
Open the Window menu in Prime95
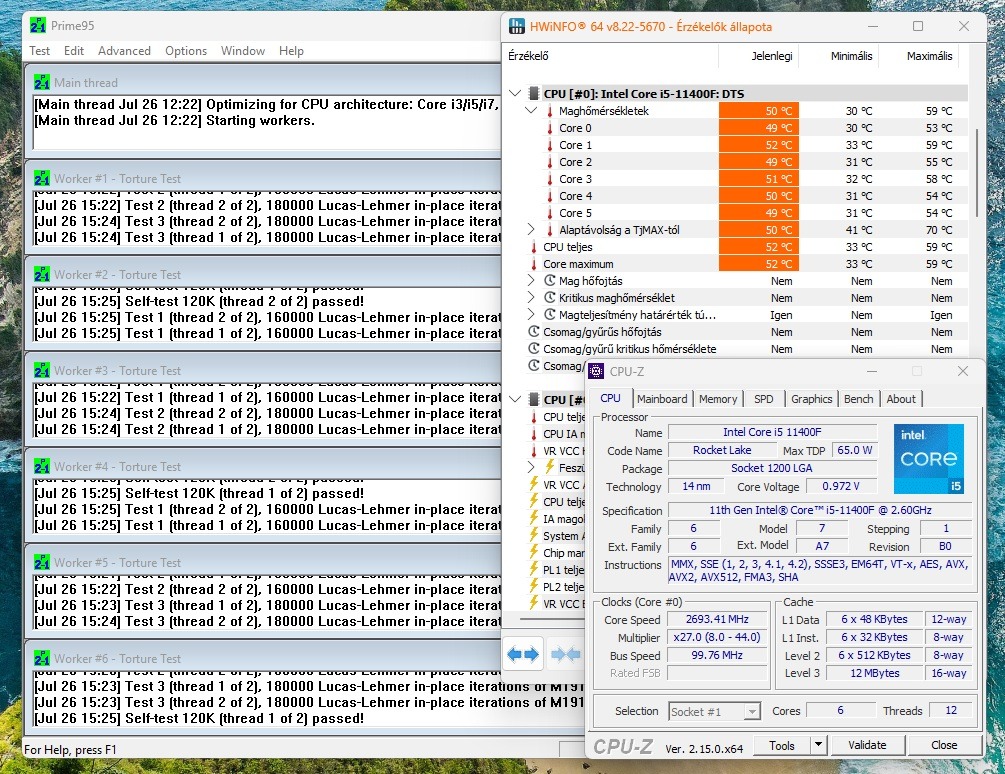coord(243,51)
